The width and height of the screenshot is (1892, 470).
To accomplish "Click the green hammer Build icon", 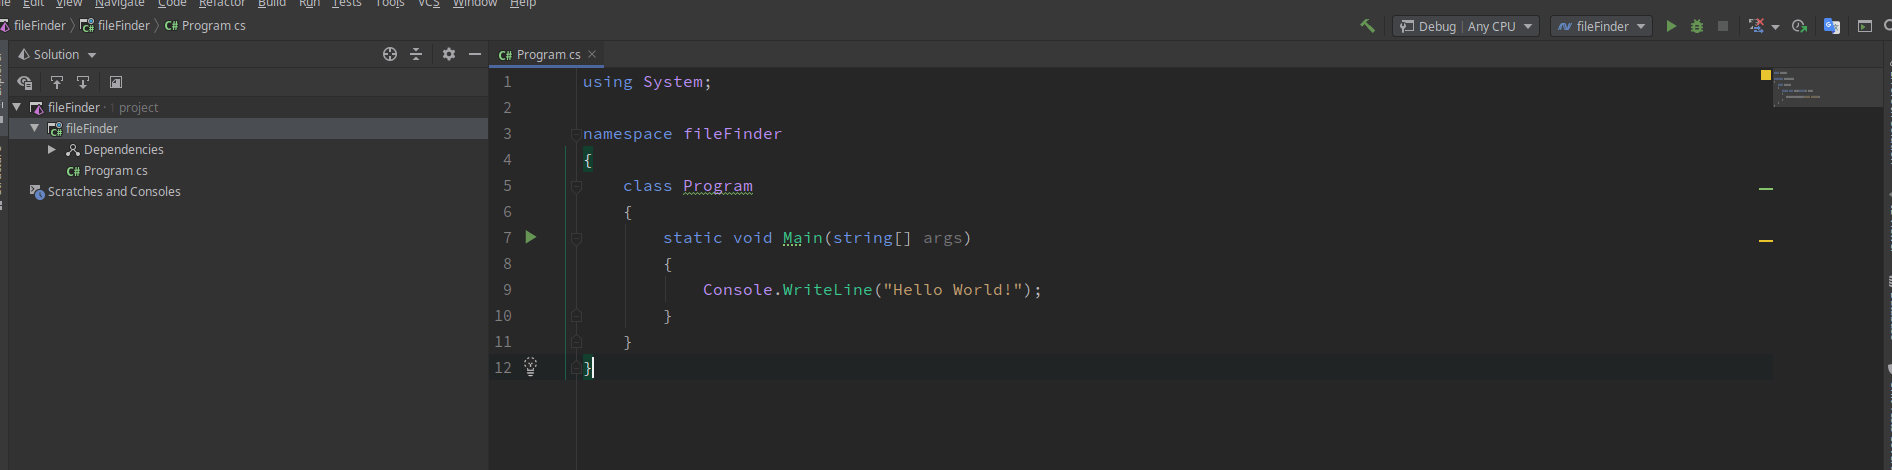I will pyautogui.click(x=1367, y=26).
